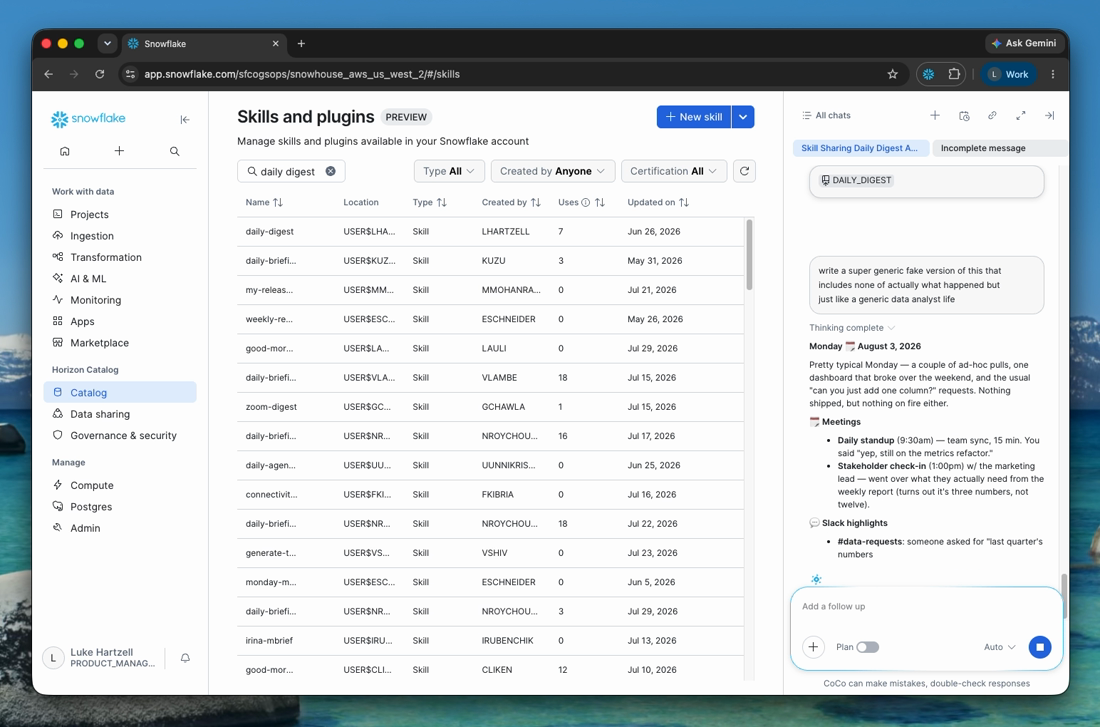Click the New skill button

pyautogui.click(x=694, y=116)
